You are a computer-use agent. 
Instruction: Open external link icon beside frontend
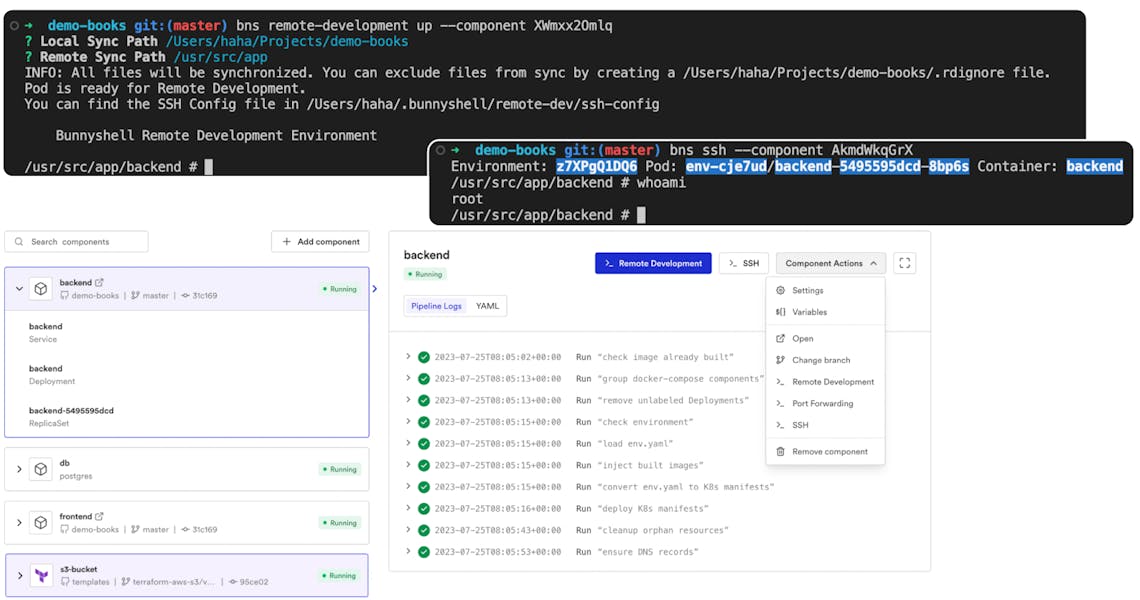coord(100,517)
